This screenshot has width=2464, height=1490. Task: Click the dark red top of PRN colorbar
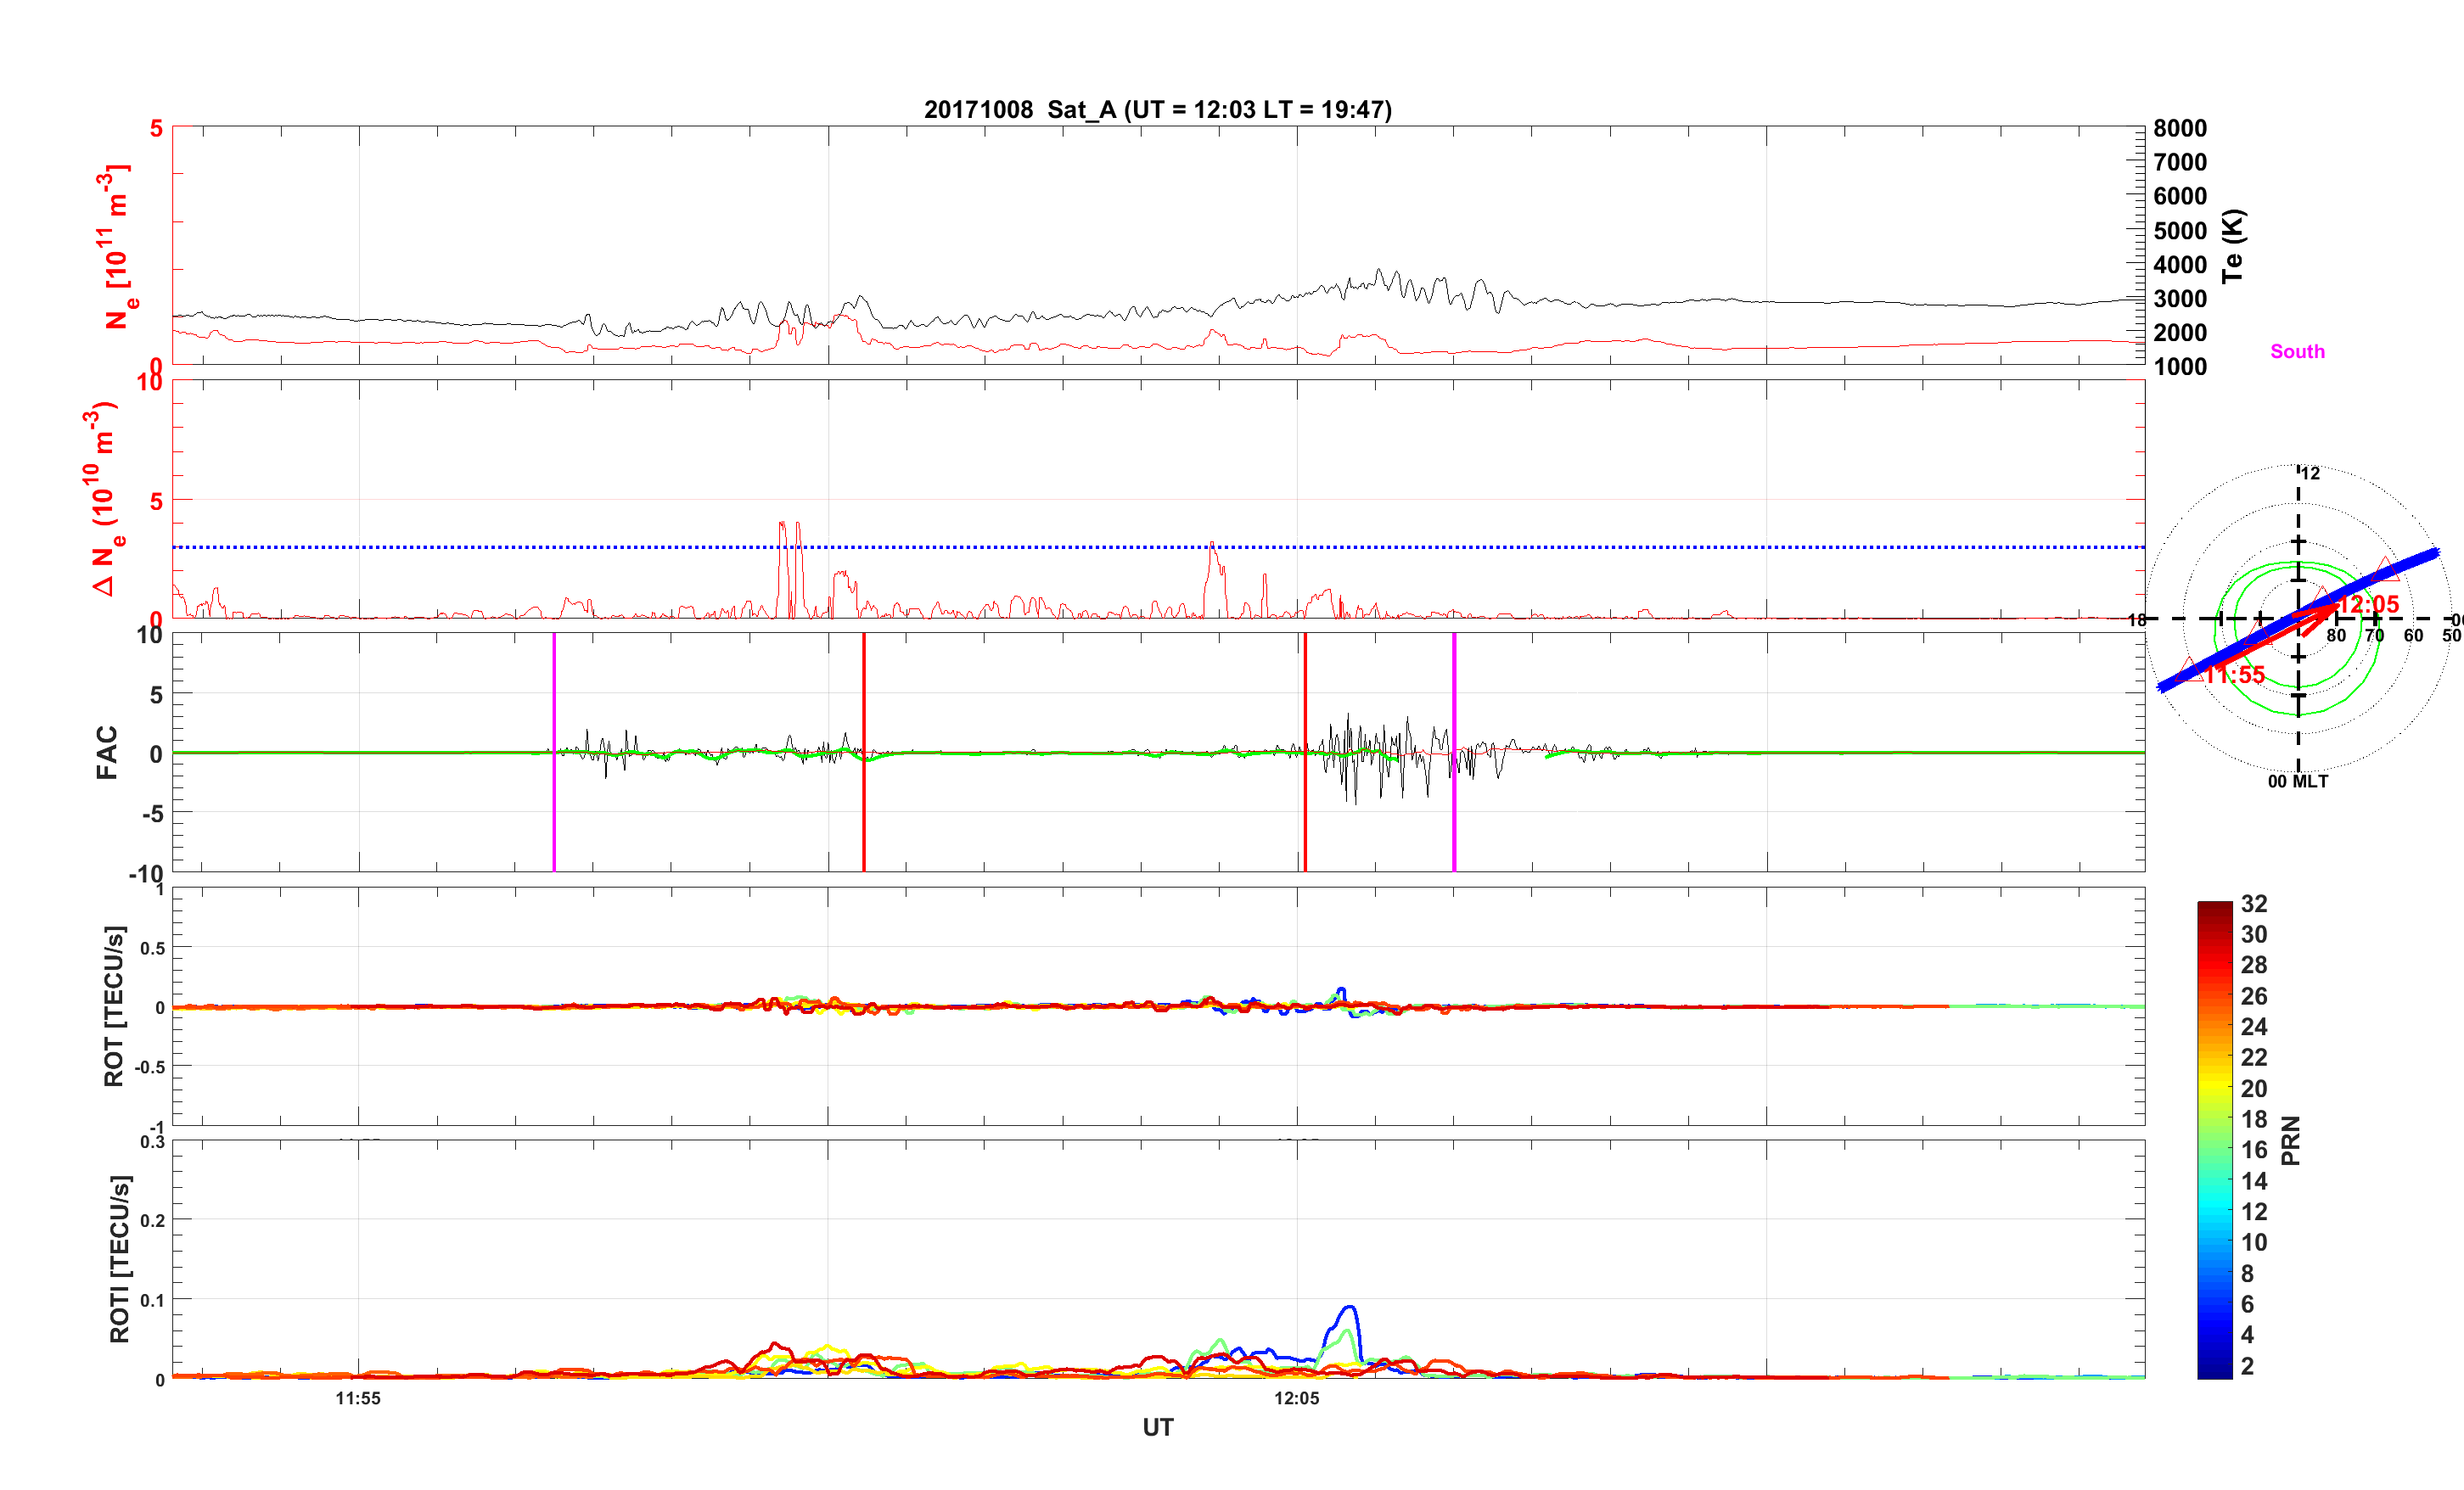pos(2214,908)
